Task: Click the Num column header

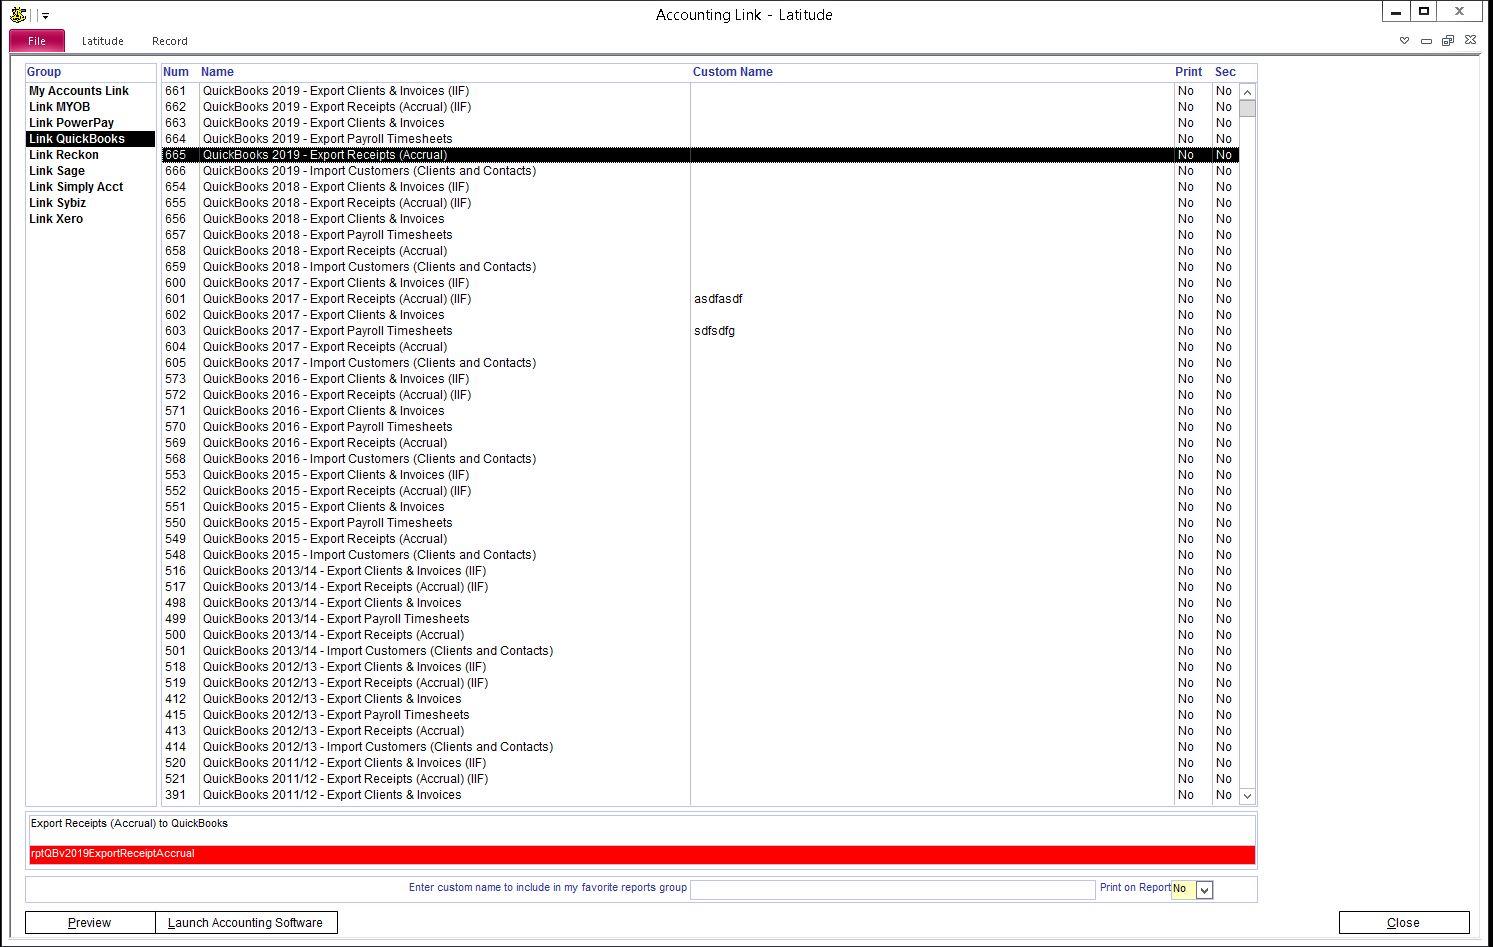Action: (176, 72)
